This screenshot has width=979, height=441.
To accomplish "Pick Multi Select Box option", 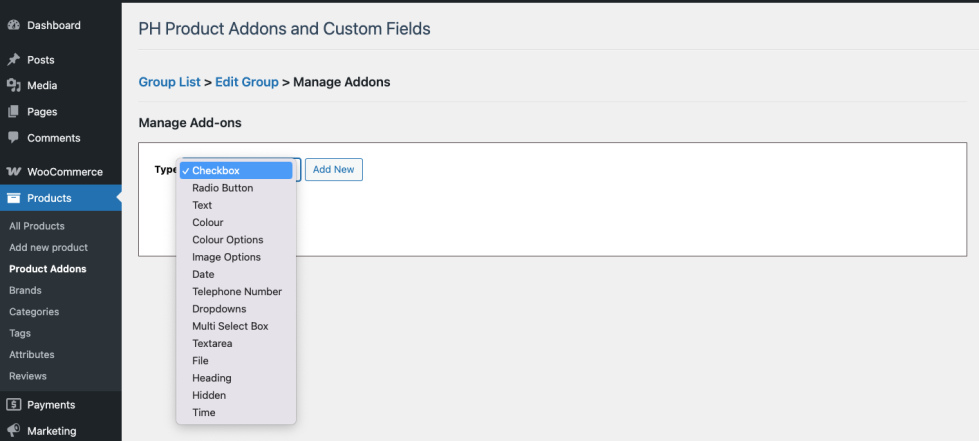I will pos(230,326).
